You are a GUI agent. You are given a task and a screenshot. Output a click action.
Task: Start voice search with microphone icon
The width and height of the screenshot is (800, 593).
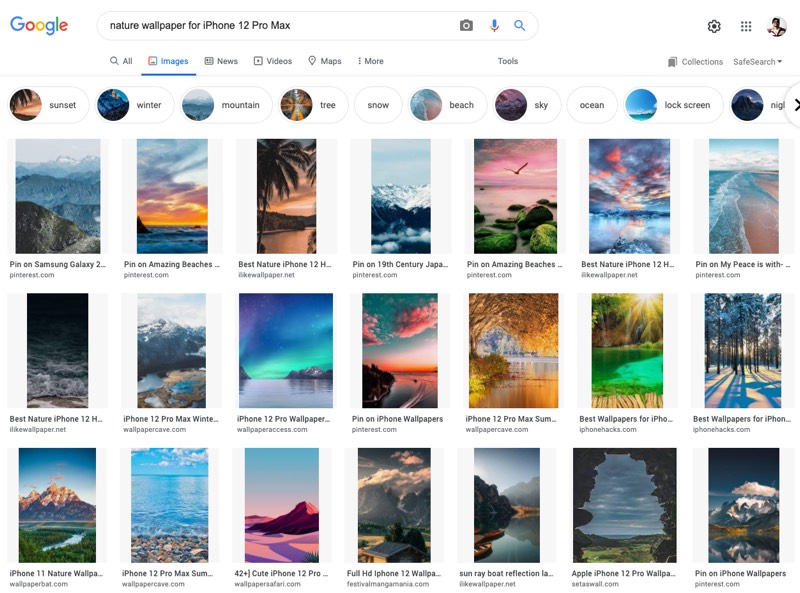pos(494,26)
